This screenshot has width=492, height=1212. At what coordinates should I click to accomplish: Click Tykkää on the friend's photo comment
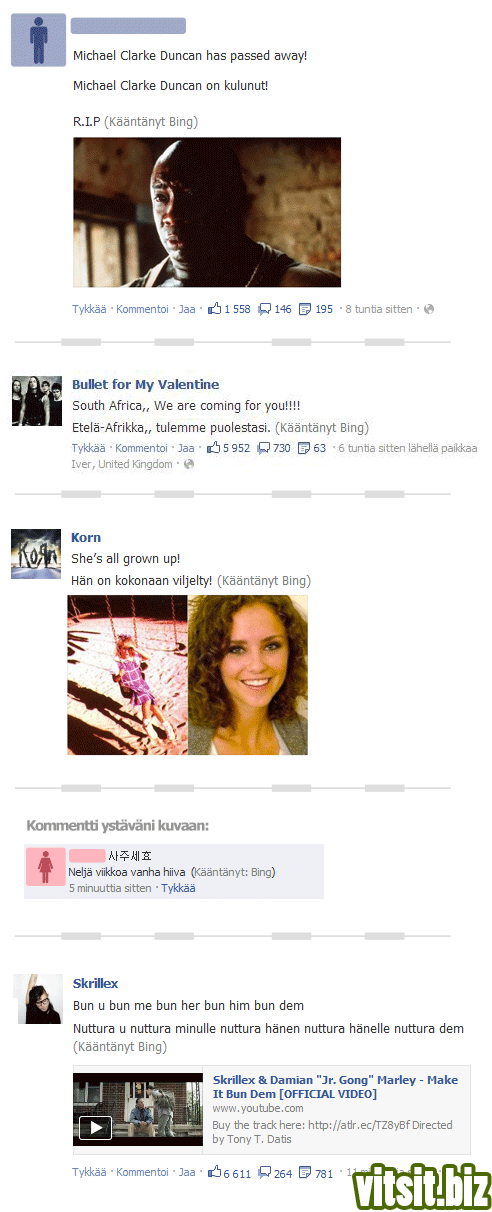tap(178, 887)
